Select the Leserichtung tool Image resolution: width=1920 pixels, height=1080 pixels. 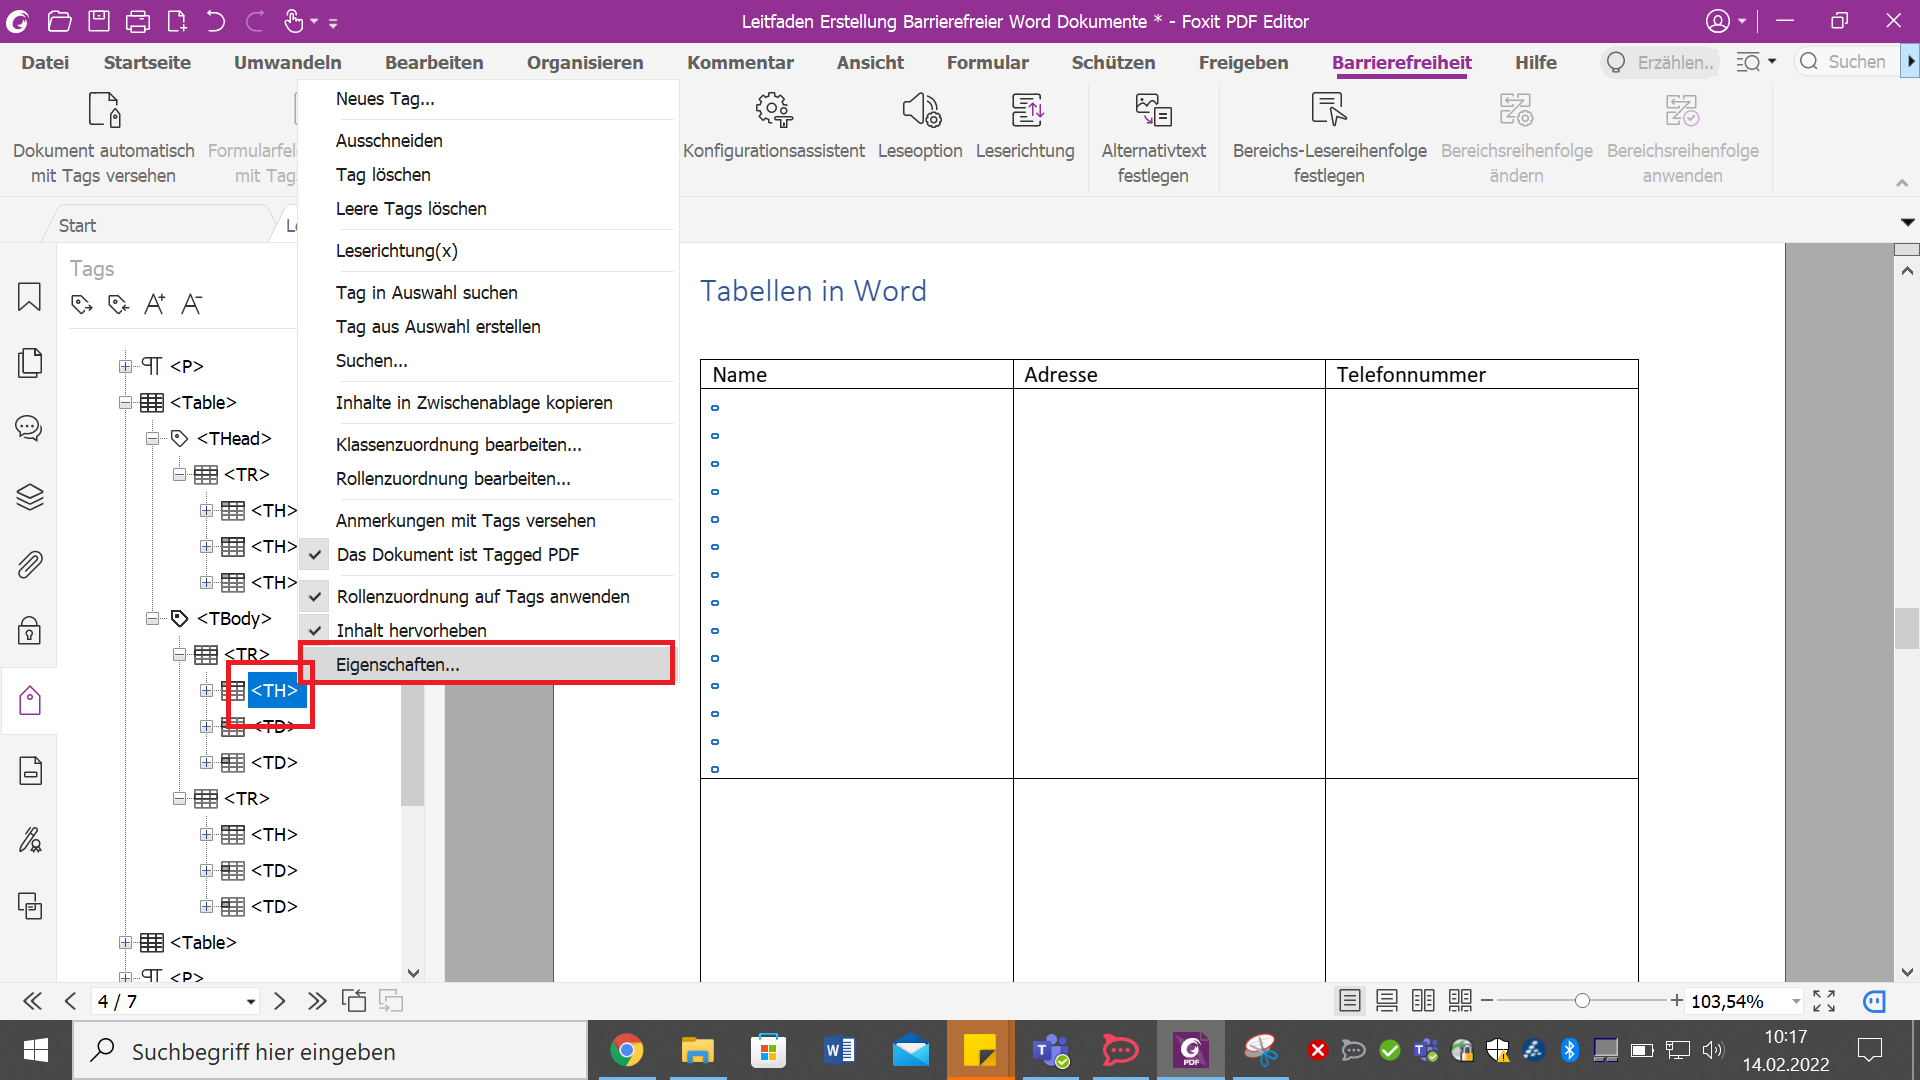point(1025,130)
